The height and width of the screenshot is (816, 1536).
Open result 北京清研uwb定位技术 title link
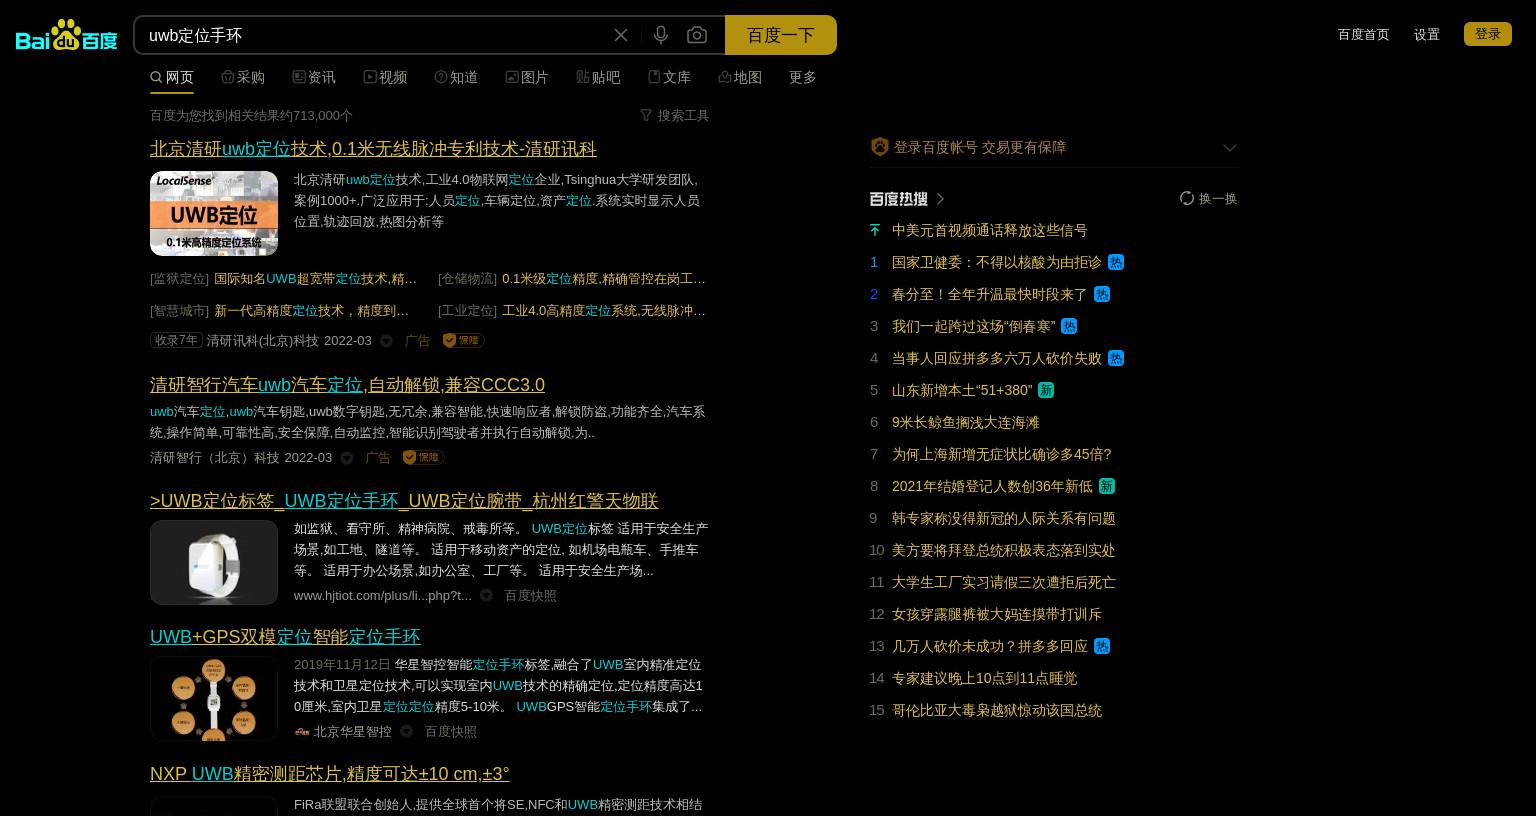(373, 149)
